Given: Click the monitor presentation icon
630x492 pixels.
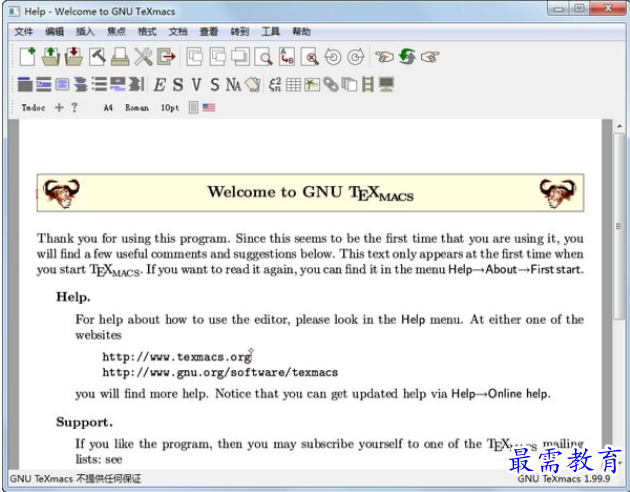Looking at the screenshot, I should pos(387,84).
